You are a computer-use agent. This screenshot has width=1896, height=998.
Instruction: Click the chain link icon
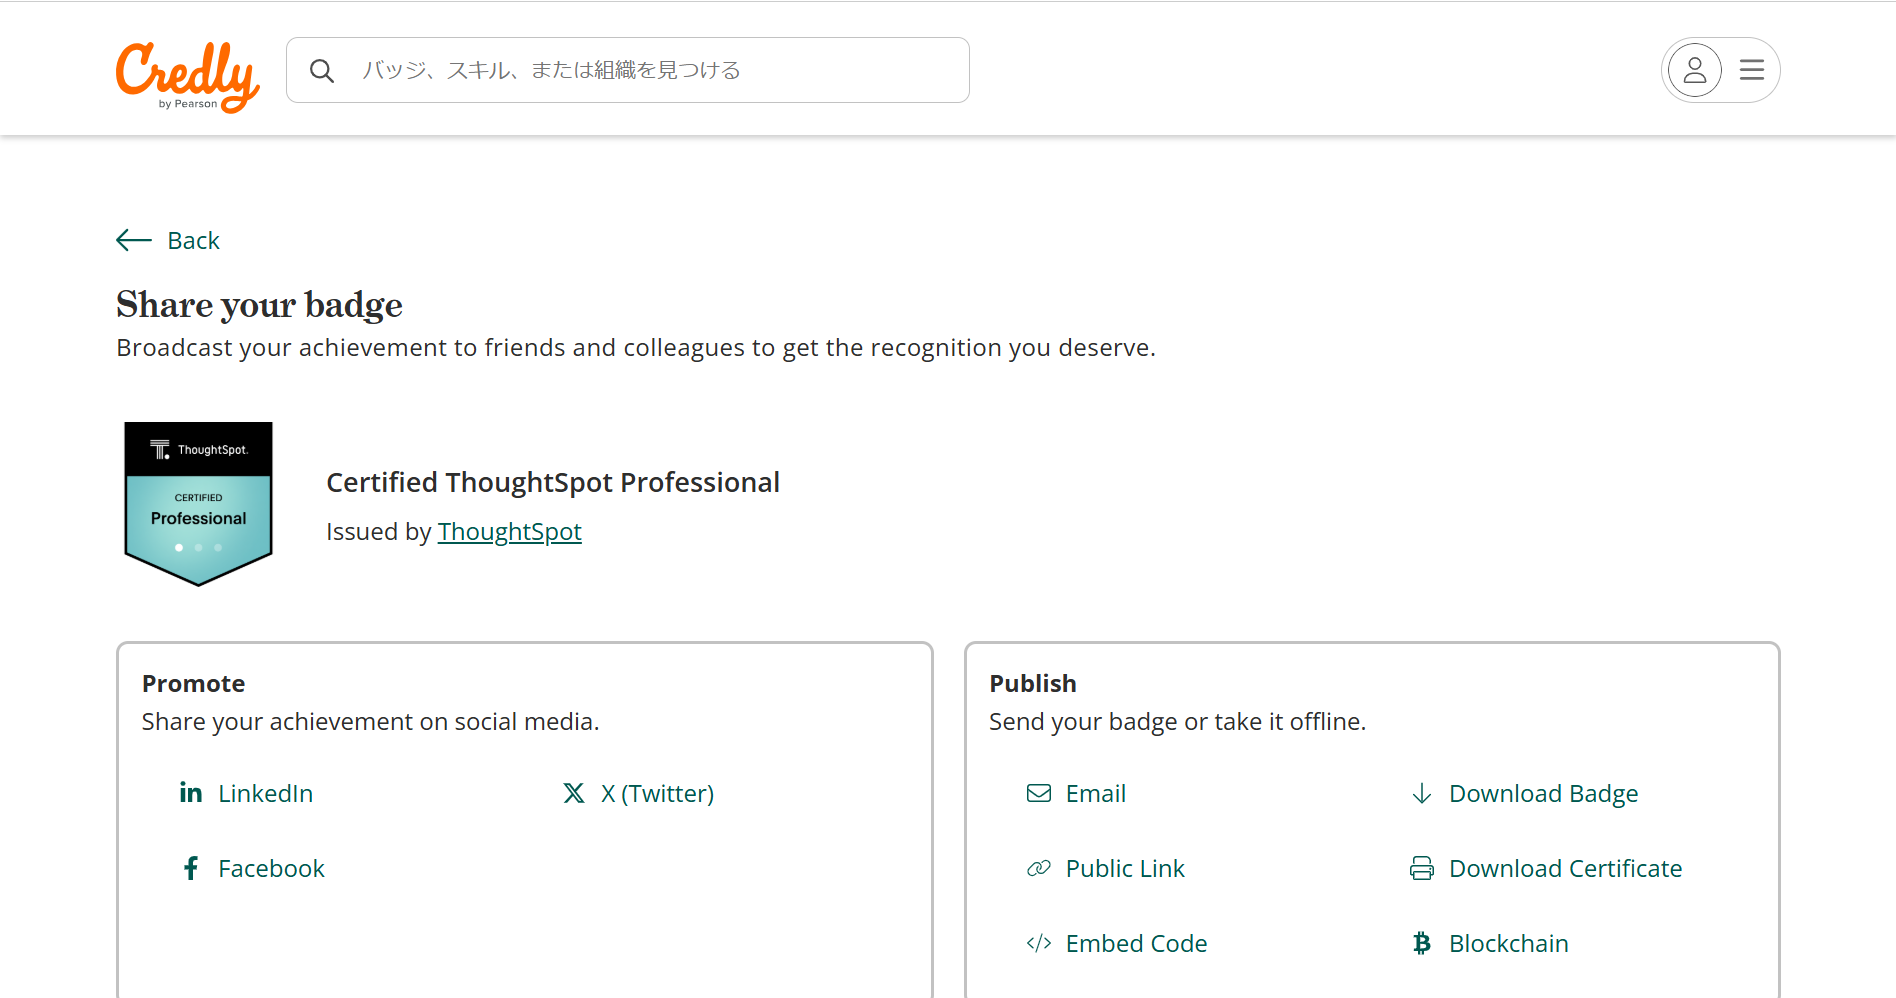click(1039, 868)
